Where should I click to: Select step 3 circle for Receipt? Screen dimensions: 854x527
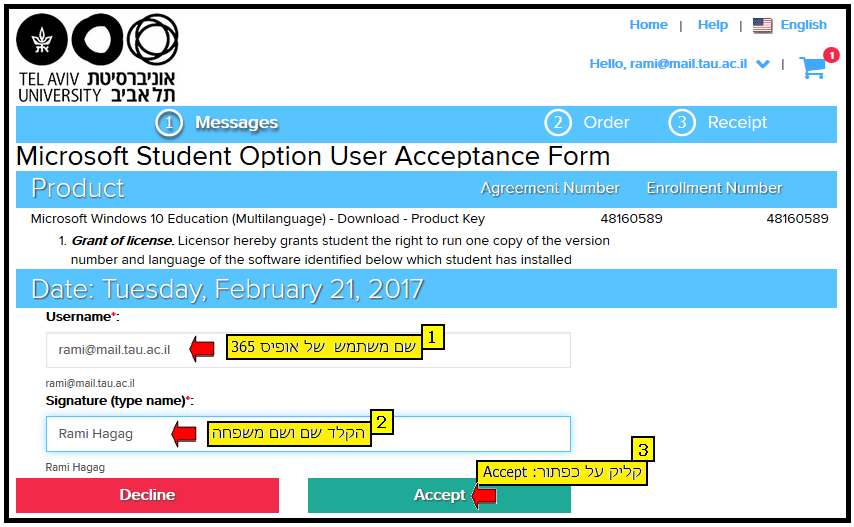coord(682,123)
